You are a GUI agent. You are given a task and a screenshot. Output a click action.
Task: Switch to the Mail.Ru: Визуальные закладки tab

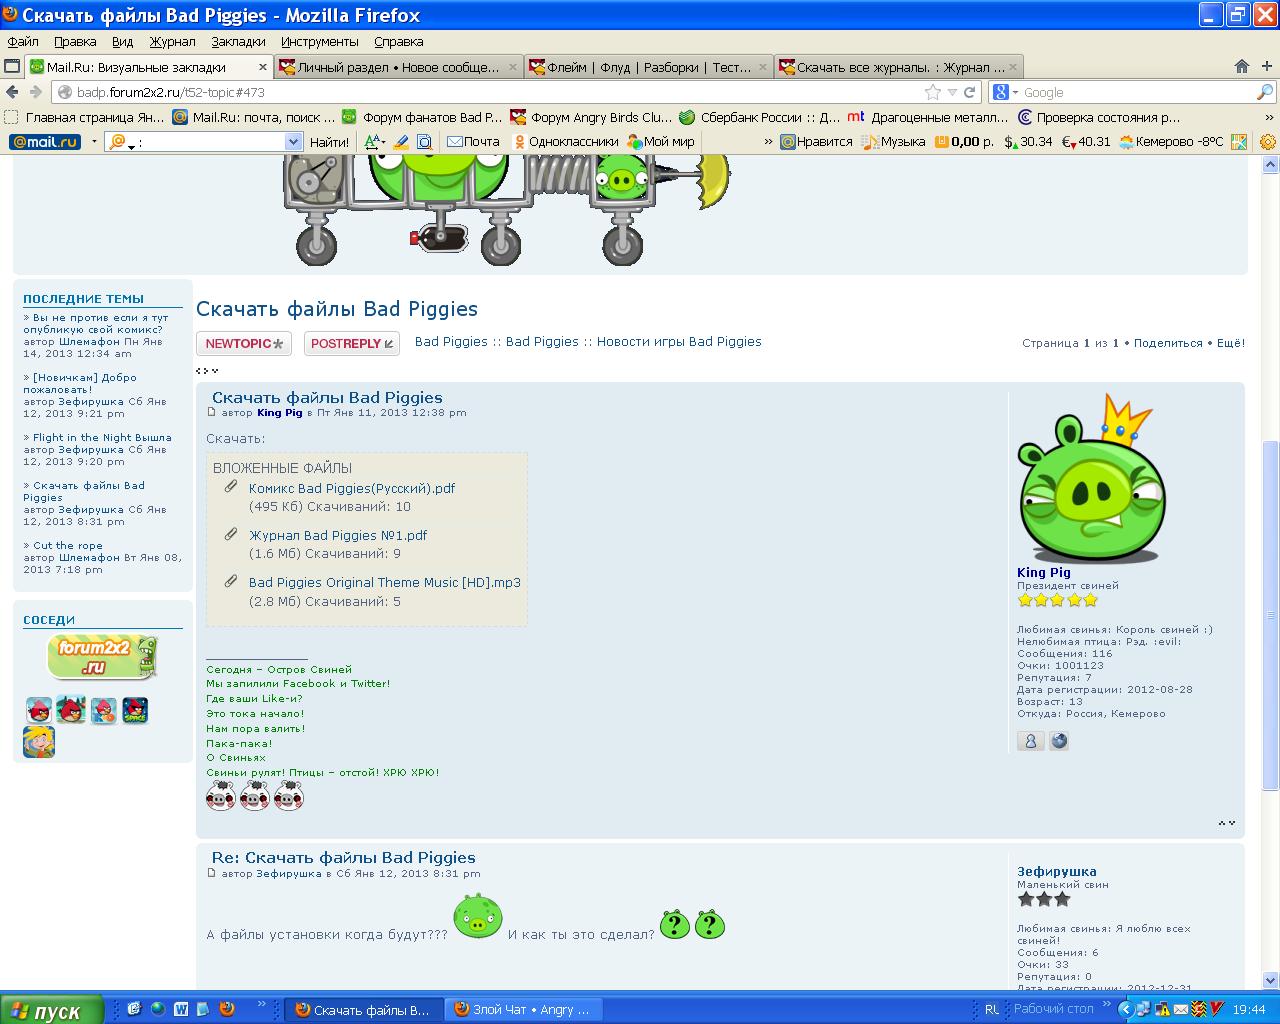point(148,67)
